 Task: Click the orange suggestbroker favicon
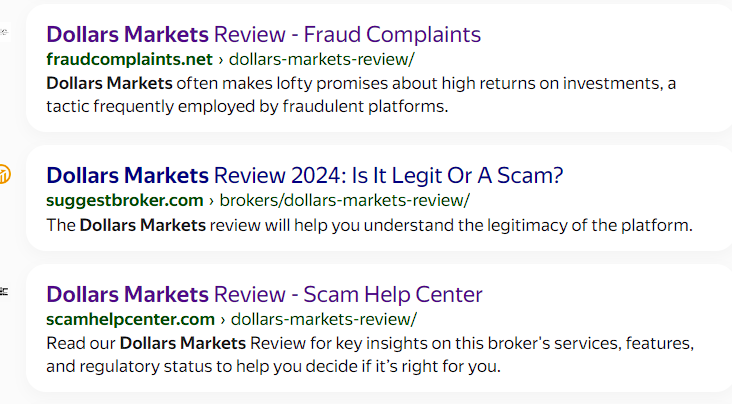pos(5,174)
